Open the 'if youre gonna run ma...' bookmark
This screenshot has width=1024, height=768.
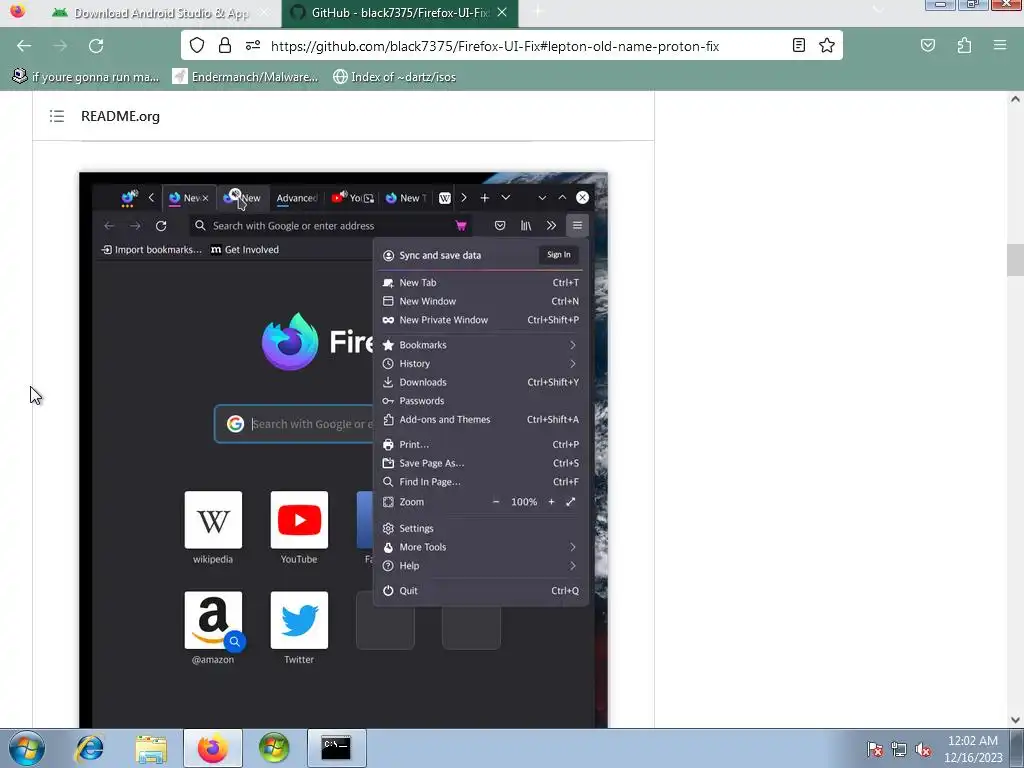tap(86, 76)
